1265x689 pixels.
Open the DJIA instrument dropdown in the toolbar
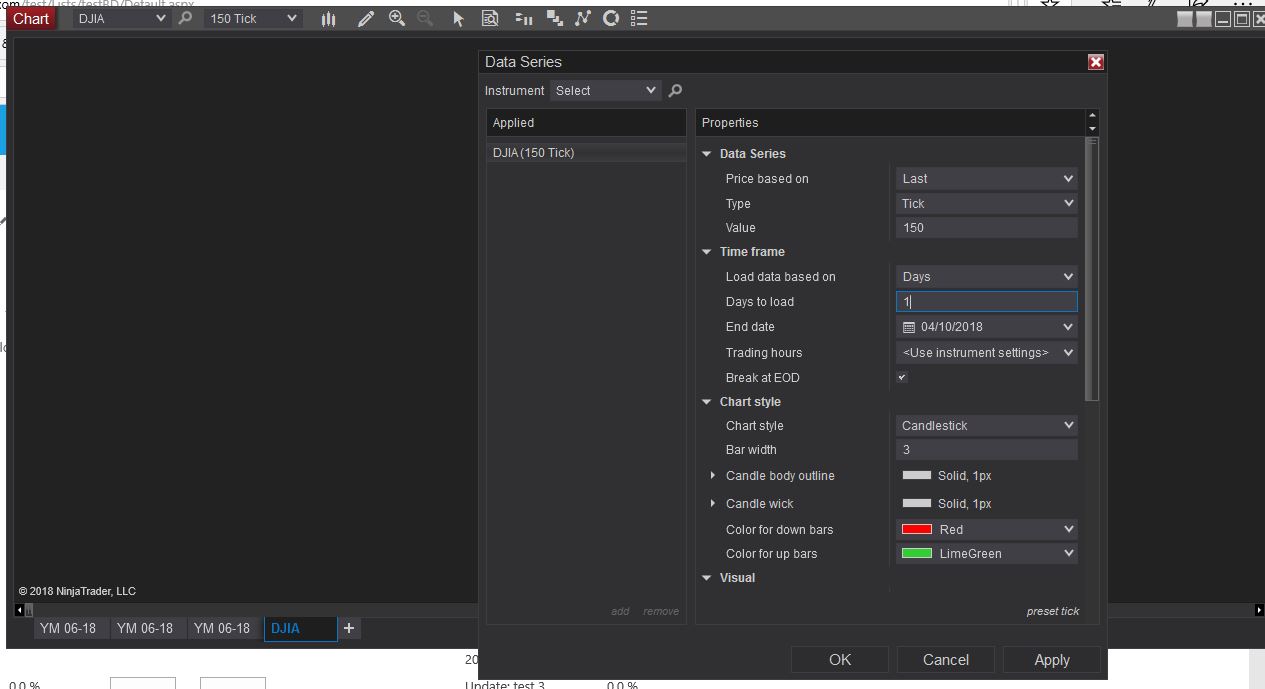[121, 18]
